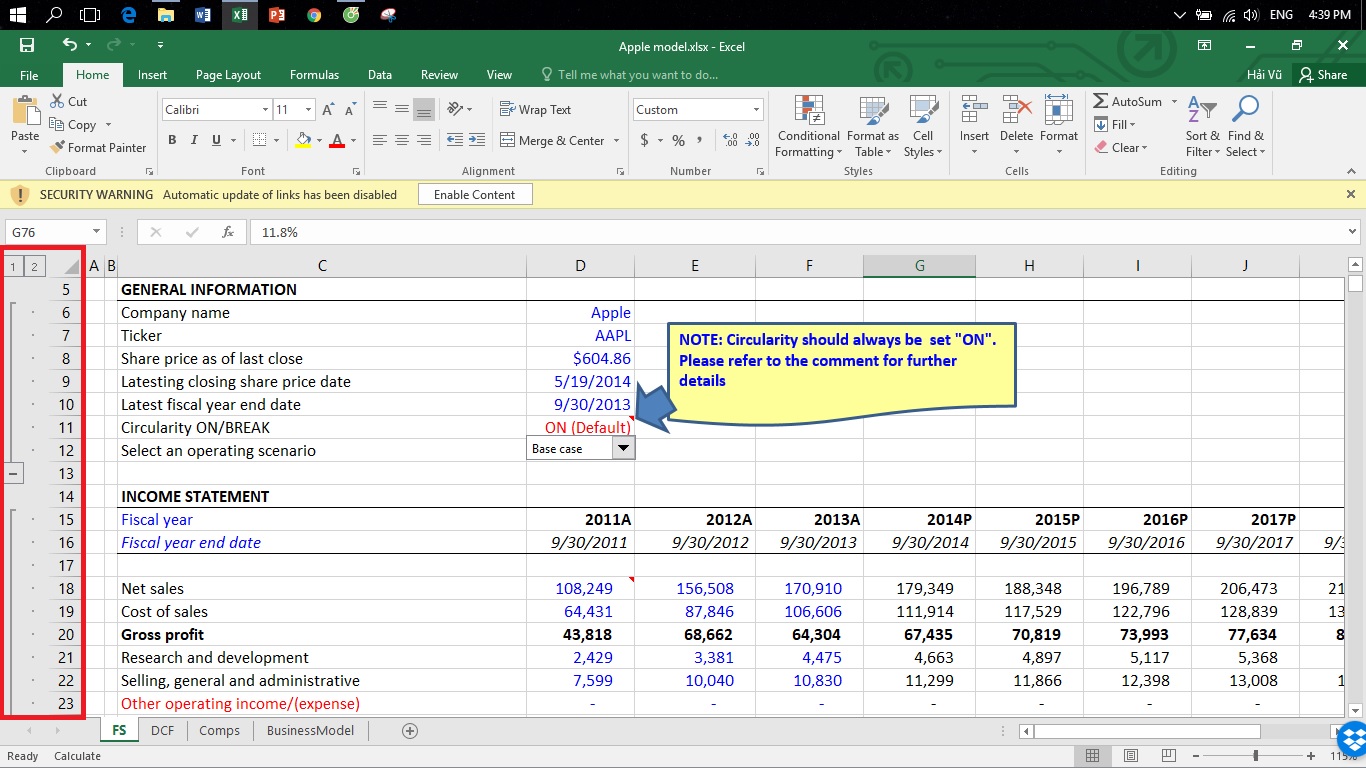1366x768 pixels.
Task: Open the Calibri font name dropdown
Action: pos(266,110)
